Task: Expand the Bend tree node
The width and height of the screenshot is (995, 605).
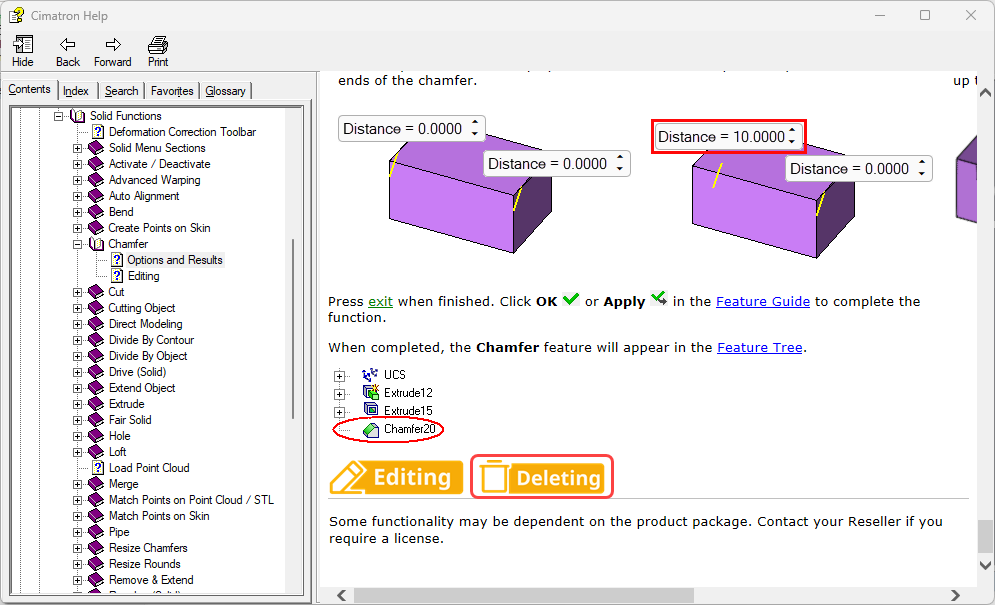Action: pyautogui.click(x=77, y=212)
